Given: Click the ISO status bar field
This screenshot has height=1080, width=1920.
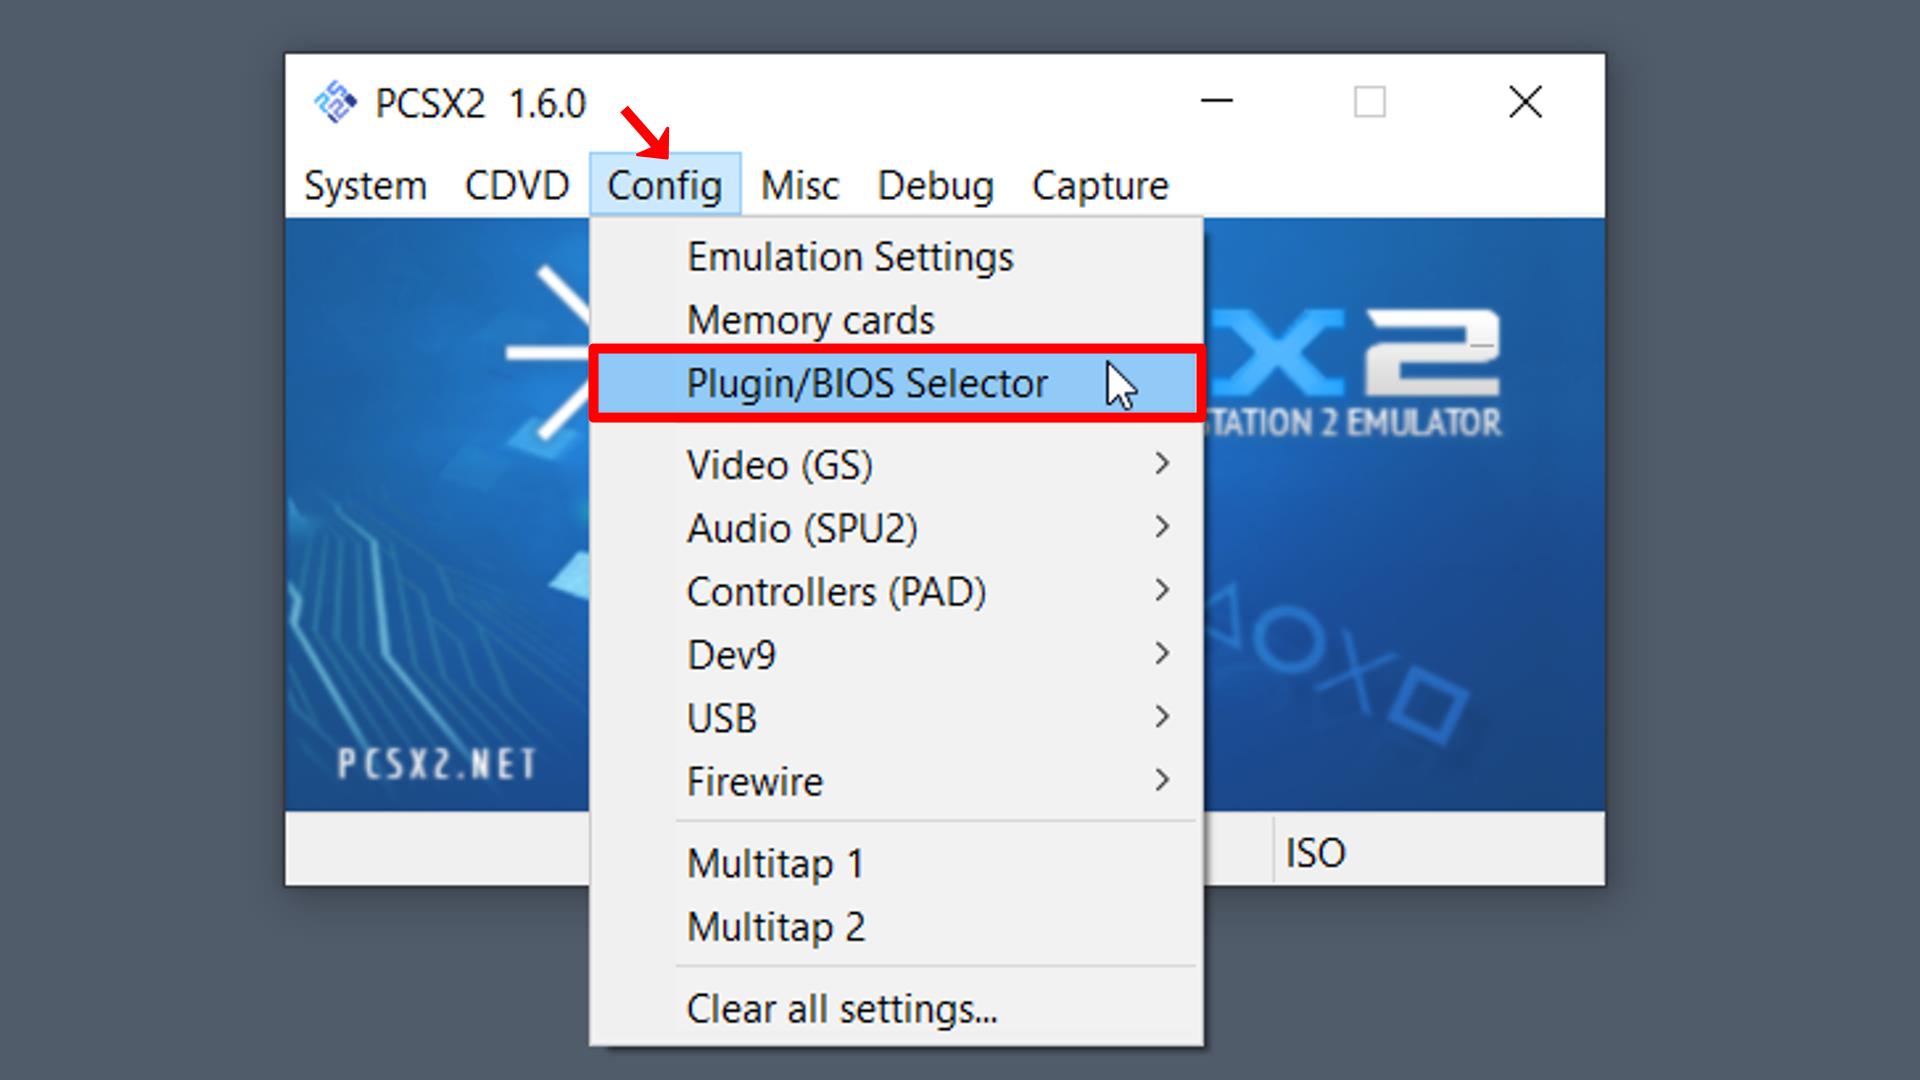Looking at the screenshot, I should (1438, 853).
